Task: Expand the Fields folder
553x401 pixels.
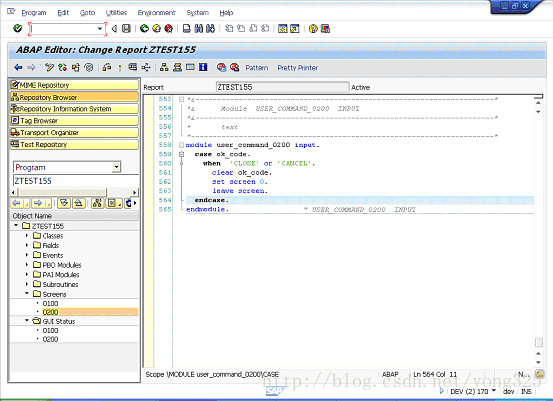Action: (27, 245)
